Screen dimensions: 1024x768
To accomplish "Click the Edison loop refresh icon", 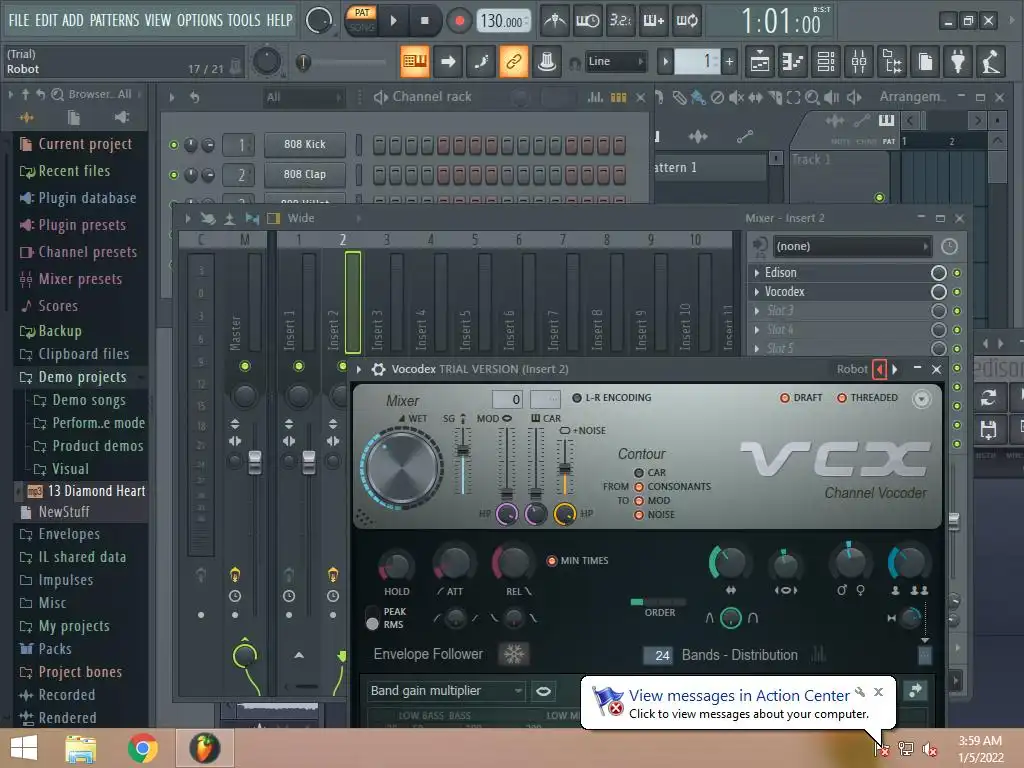I will [988, 397].
